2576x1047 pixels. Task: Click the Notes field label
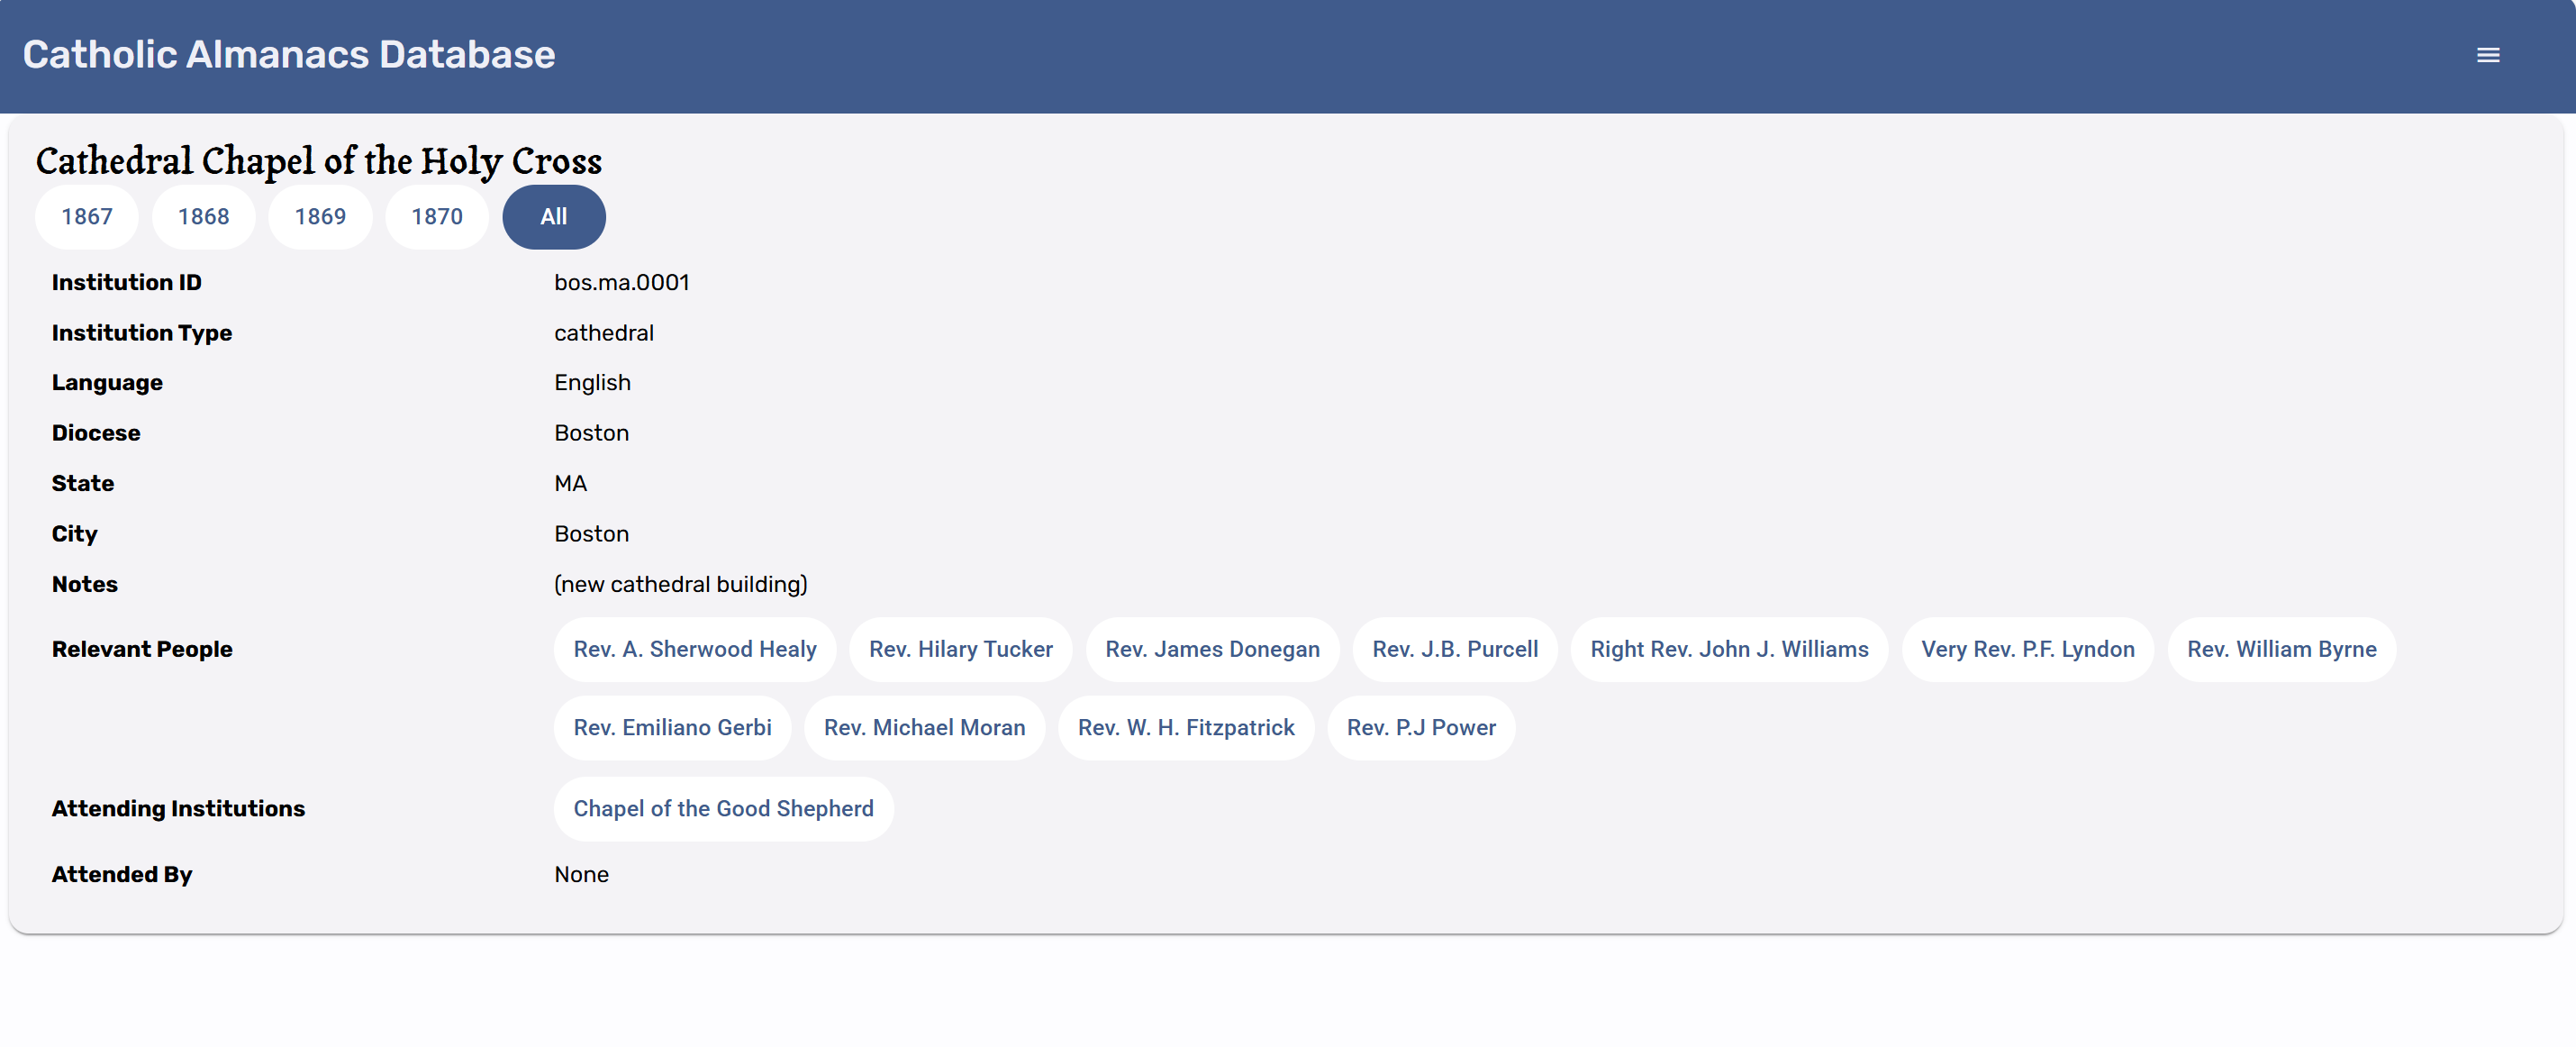point(85,584)
